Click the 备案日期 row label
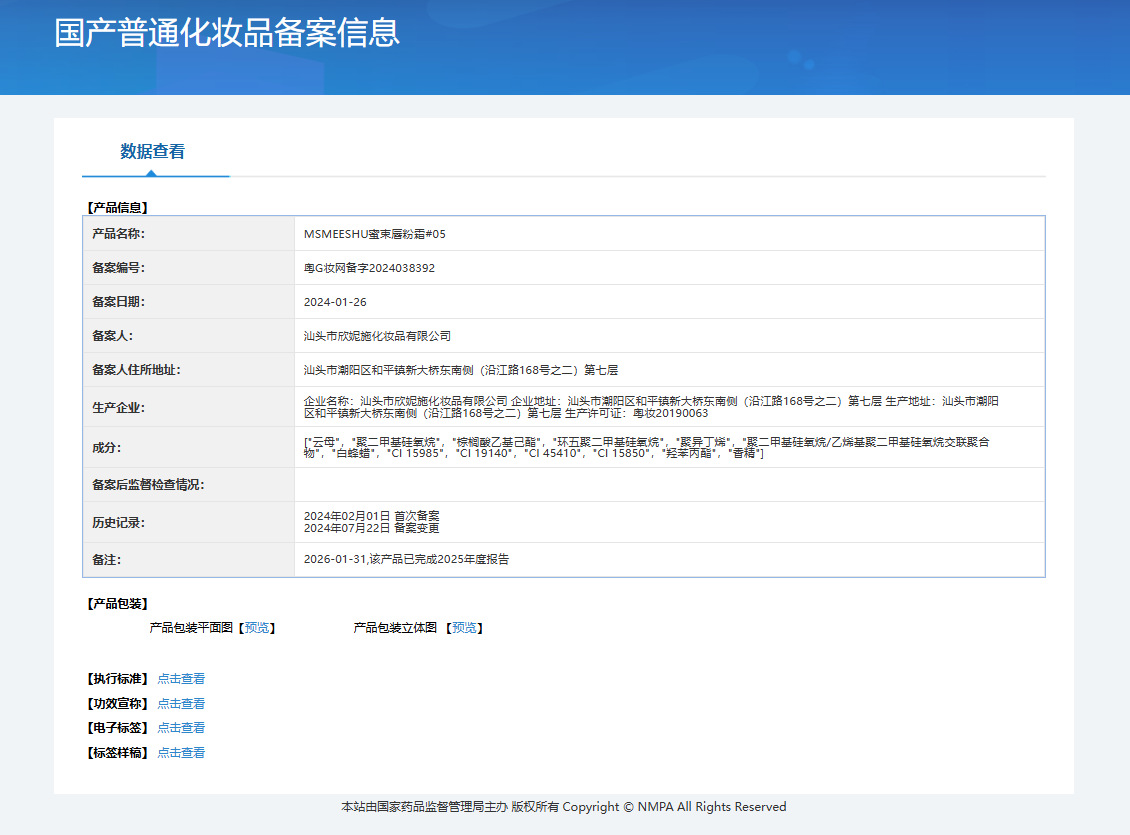 coord(118,302)
